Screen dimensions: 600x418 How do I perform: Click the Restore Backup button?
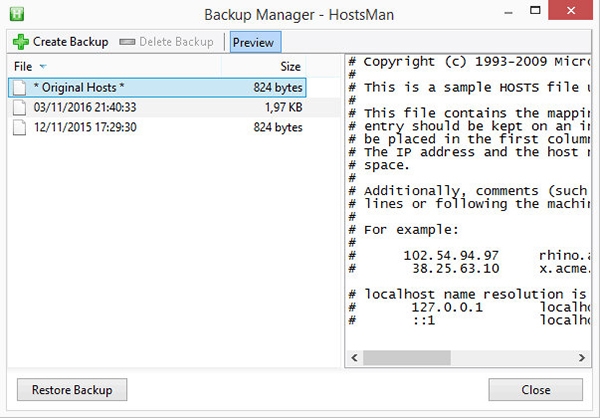tap(72, 390)
